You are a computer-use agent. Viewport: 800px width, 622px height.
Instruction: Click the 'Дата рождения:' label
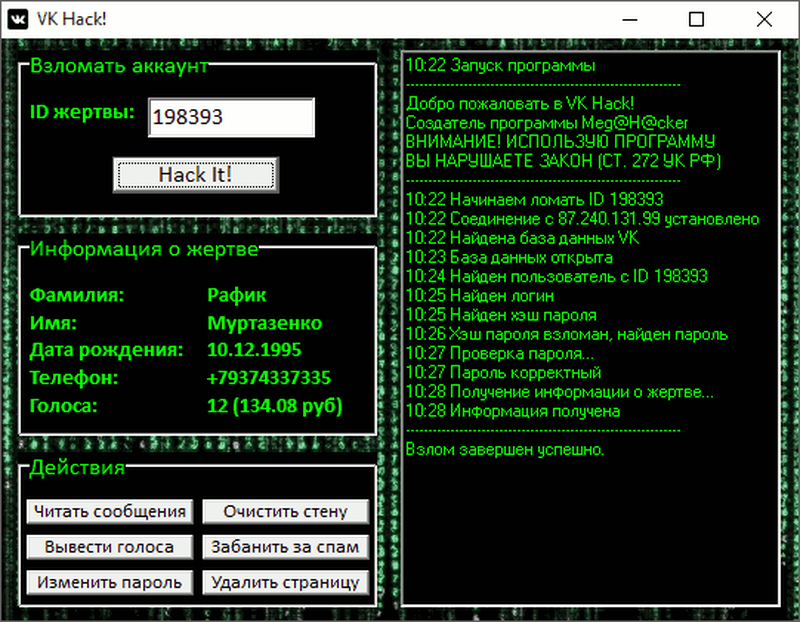107,350
